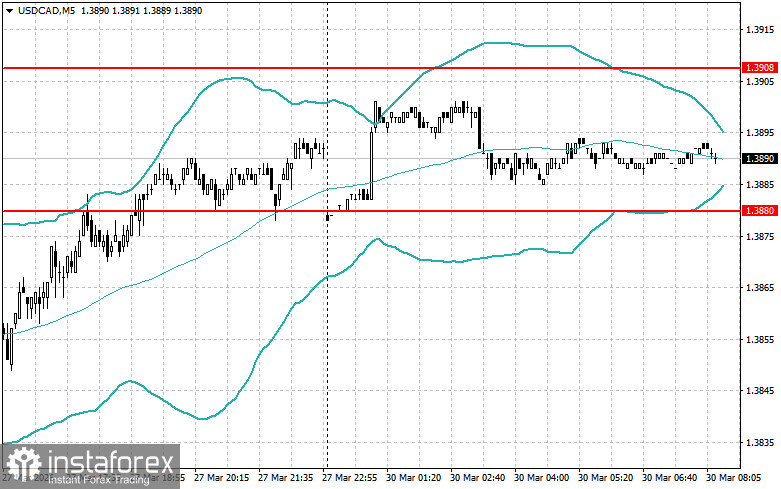Click the 1.3905 price scale value
781x489 pixels.
[759, 81]
